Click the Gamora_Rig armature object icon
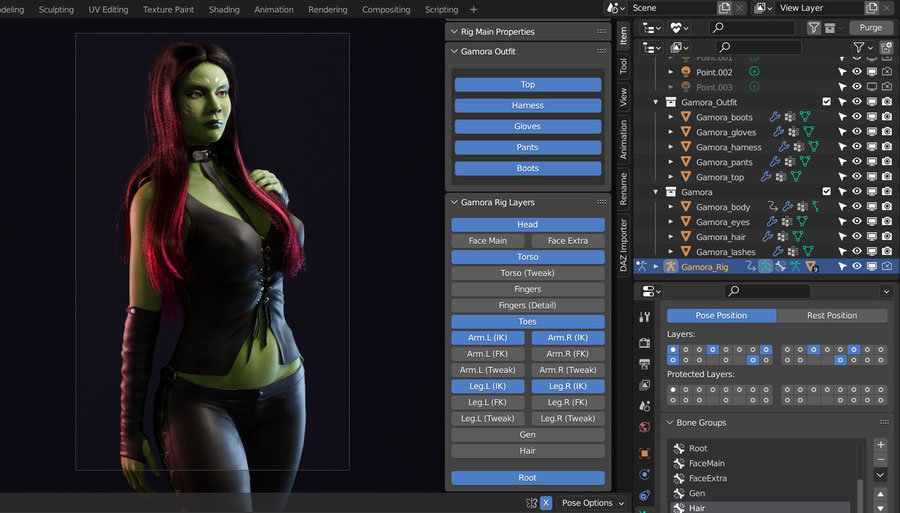The width and height of the screenshot is (900, 513). [670, 266]
